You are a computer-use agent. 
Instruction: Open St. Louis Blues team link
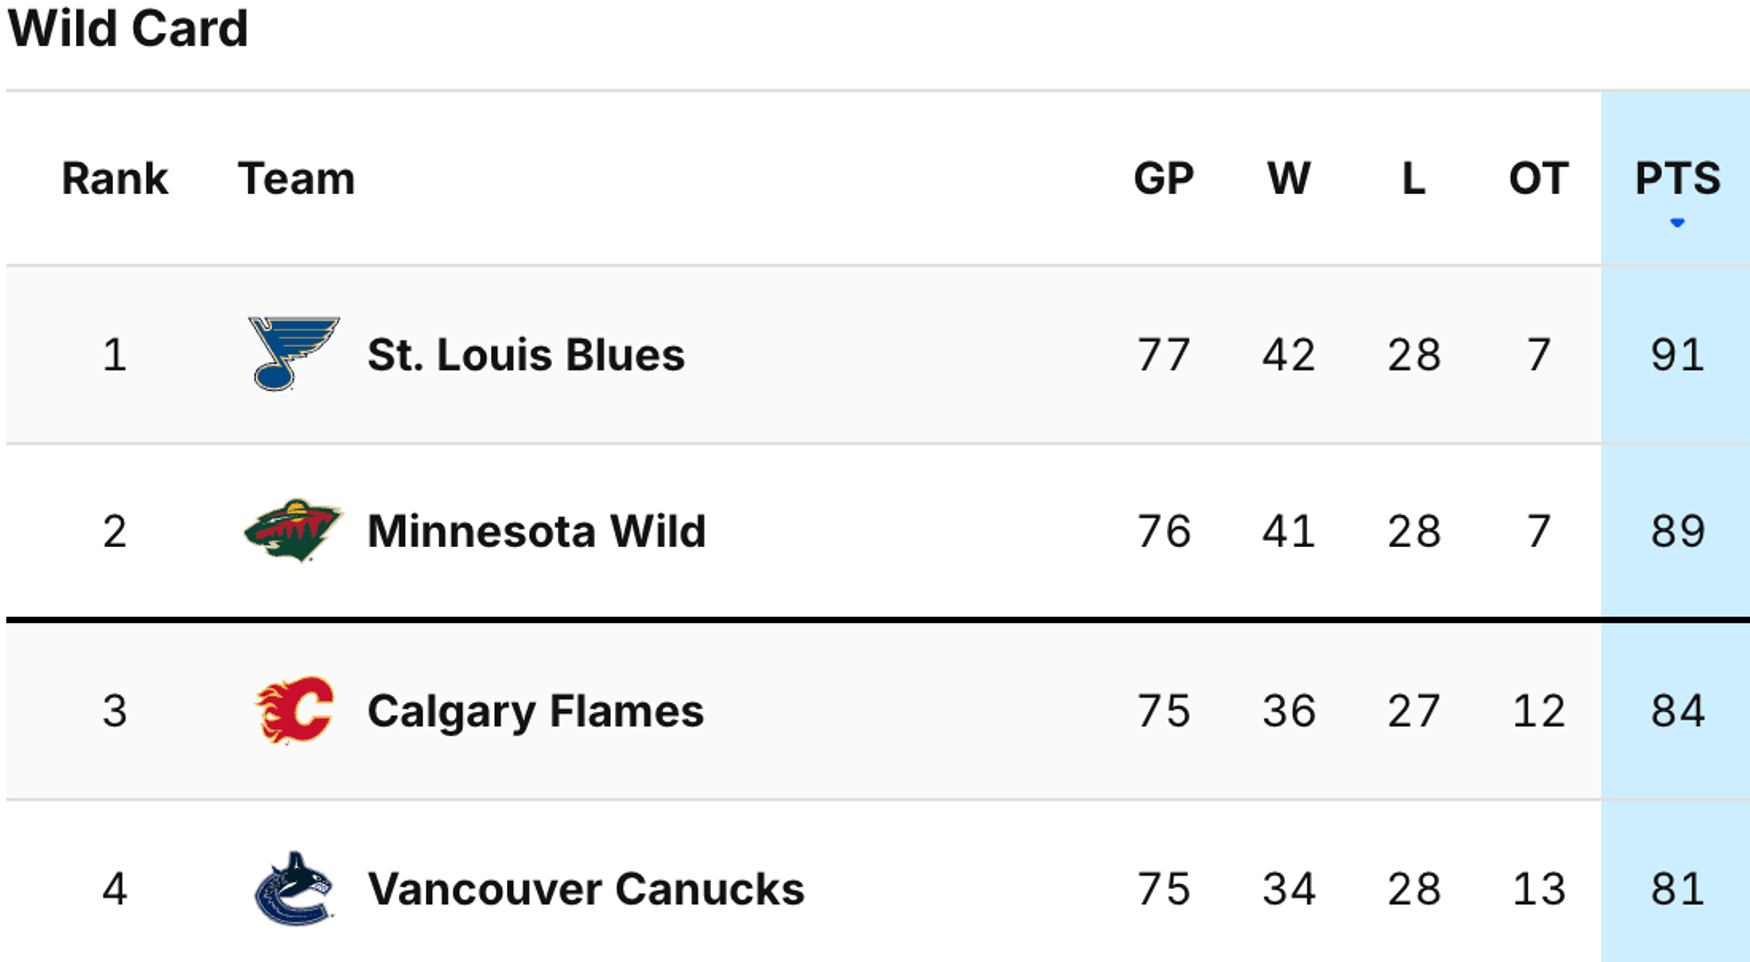point(526,355)
